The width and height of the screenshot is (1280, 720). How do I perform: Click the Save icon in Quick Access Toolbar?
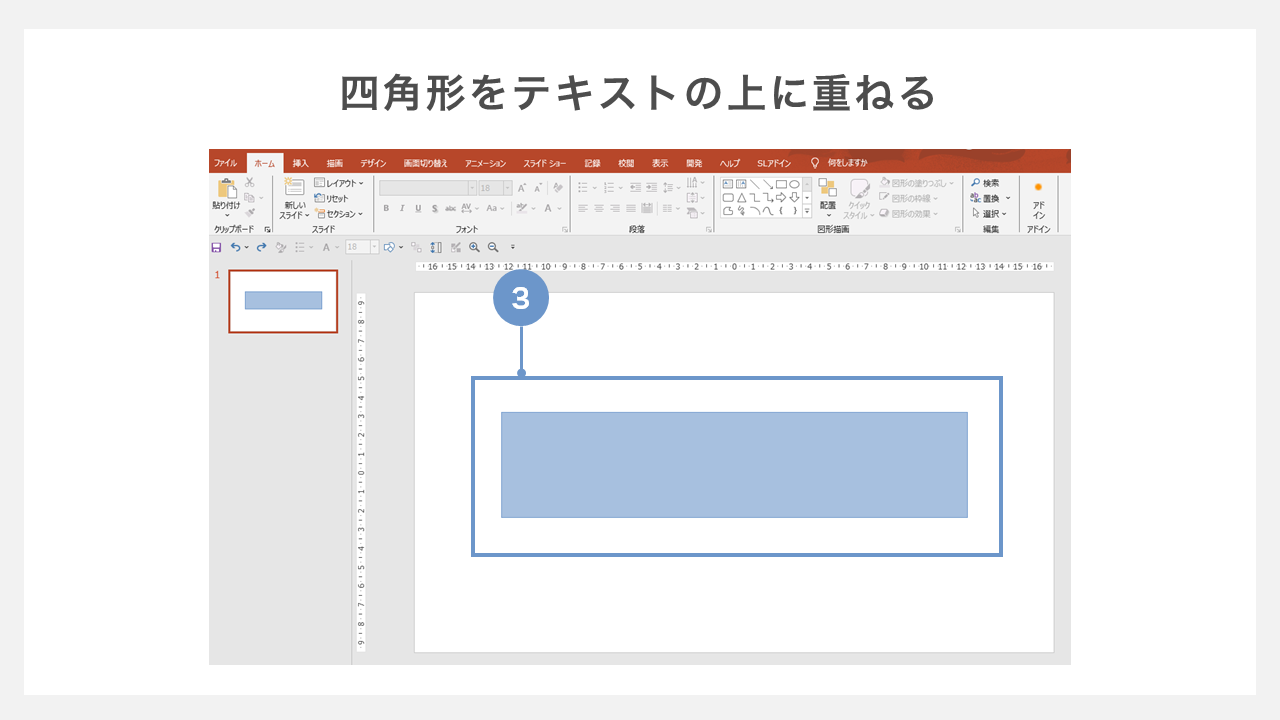click(216, 247)
